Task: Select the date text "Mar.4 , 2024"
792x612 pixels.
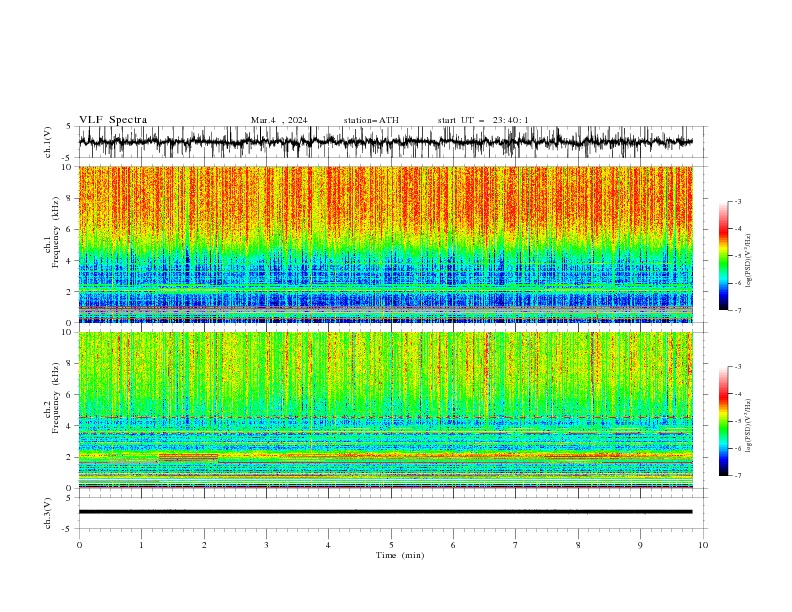Action: coord(279,120)
